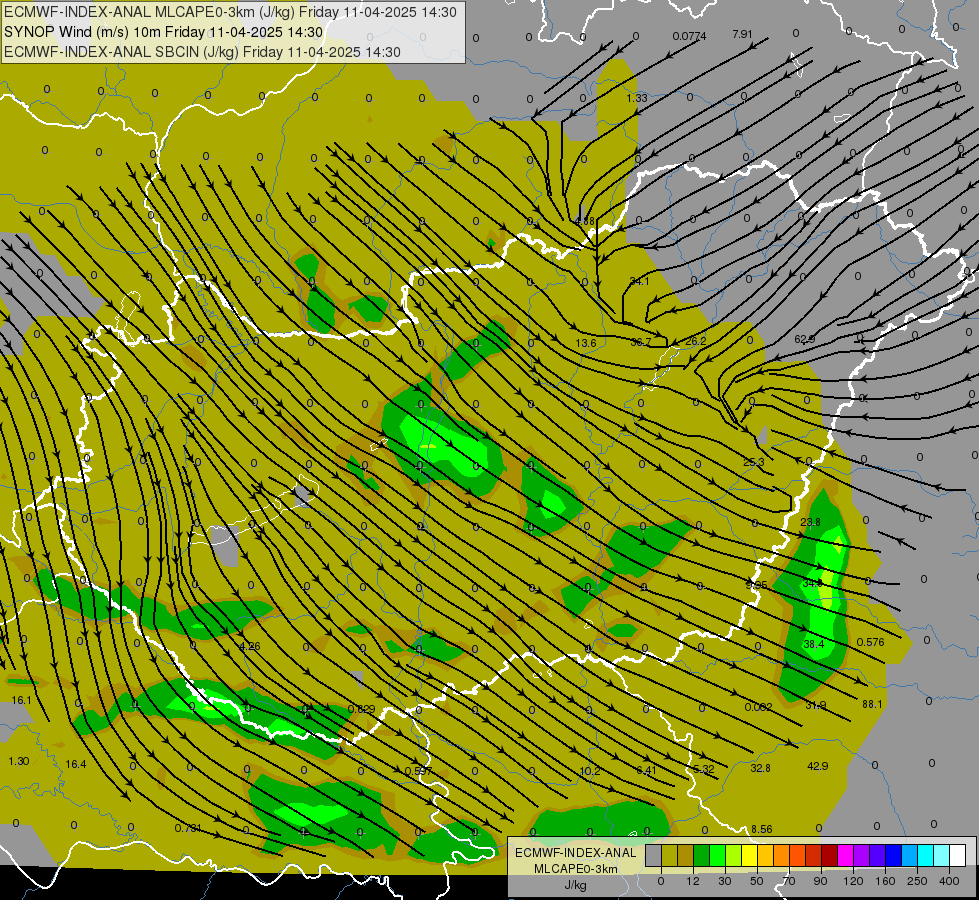Click the map value 6.41
Screen dimensions: 979x900
coord(646,770)
